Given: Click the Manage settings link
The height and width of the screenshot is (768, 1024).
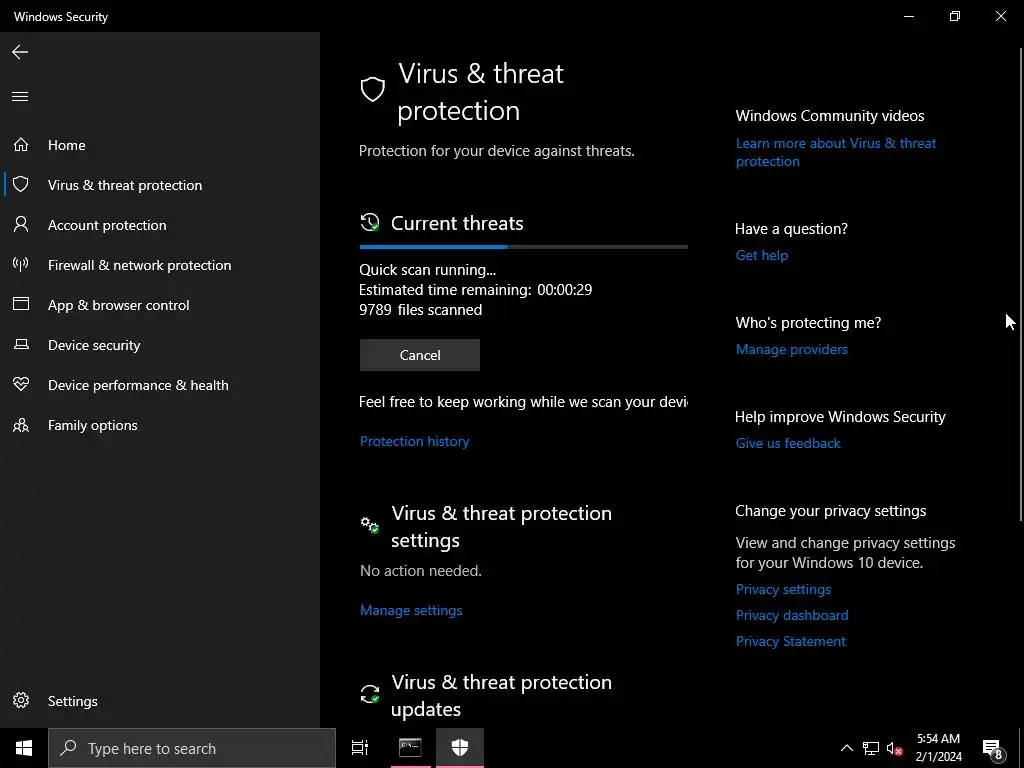Looking at the screenshot, I should (x=411, y=610).
